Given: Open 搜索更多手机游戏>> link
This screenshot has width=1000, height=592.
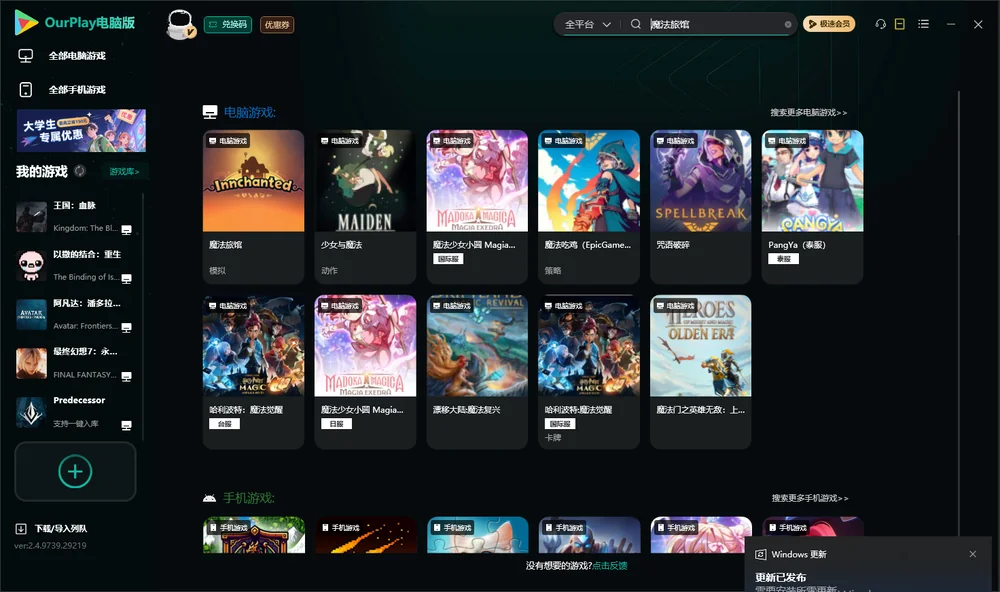Looking at the screenshot, I should [810, 498].
